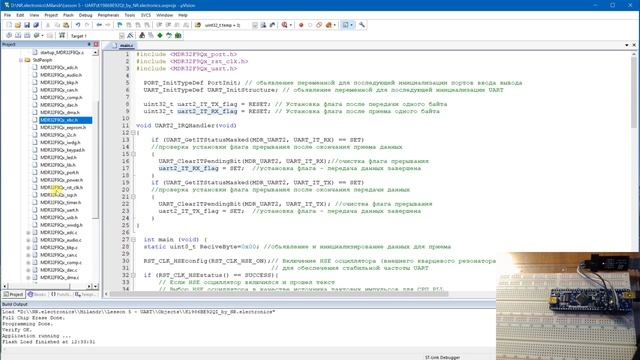The image size is (640, 360).
Task: Toggle the fold marker at line 27 main
Action: [x=133, y=240]
